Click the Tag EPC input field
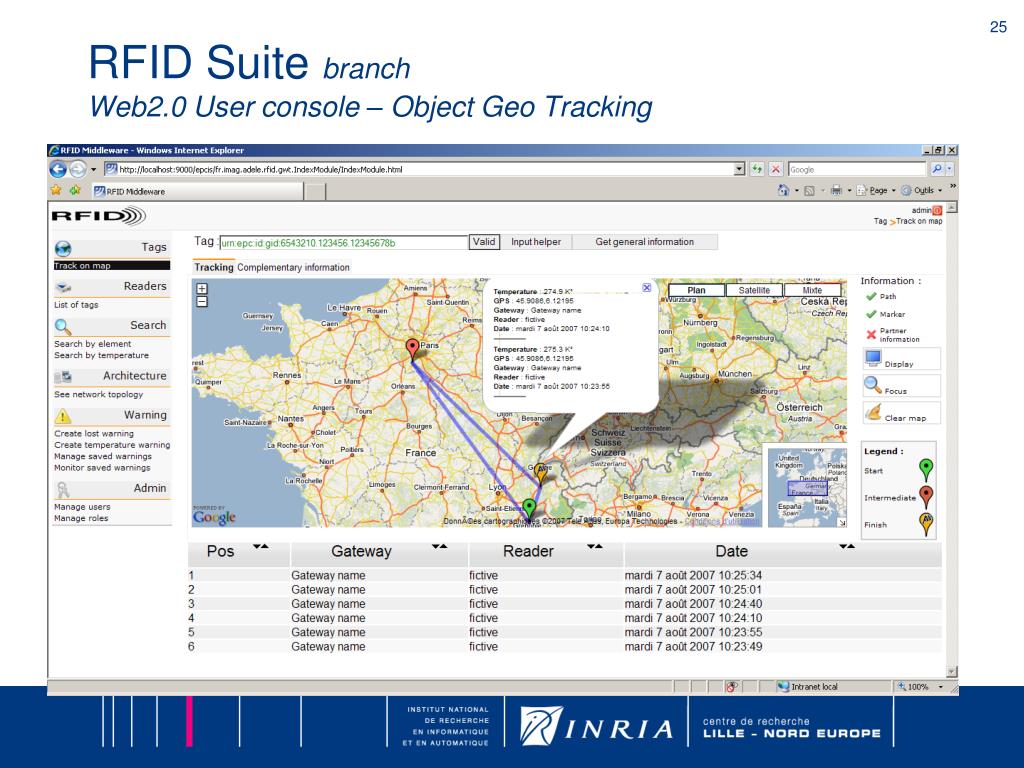Image resolution: width=1024 pixels, height=768 pixels. pyautogui.click(x=344, y=242)
